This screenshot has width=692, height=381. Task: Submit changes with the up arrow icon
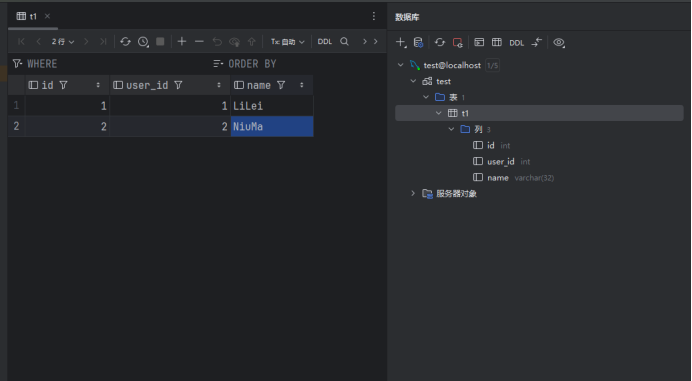pyautogui.click(x=252, y=41)
